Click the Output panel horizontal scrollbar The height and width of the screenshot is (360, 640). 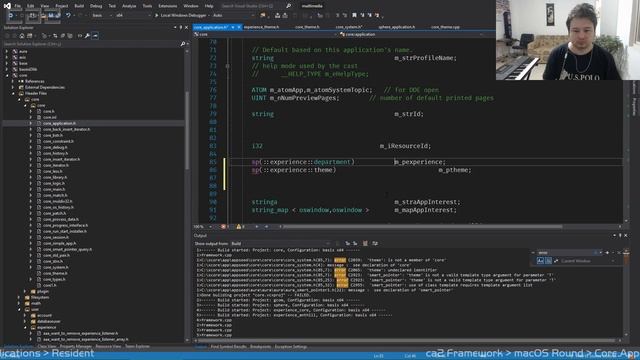click(406, 340)
